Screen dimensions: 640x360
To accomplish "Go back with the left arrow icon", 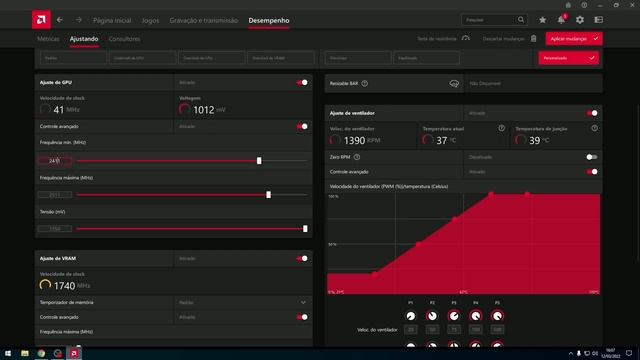I will tap(60, 20).
